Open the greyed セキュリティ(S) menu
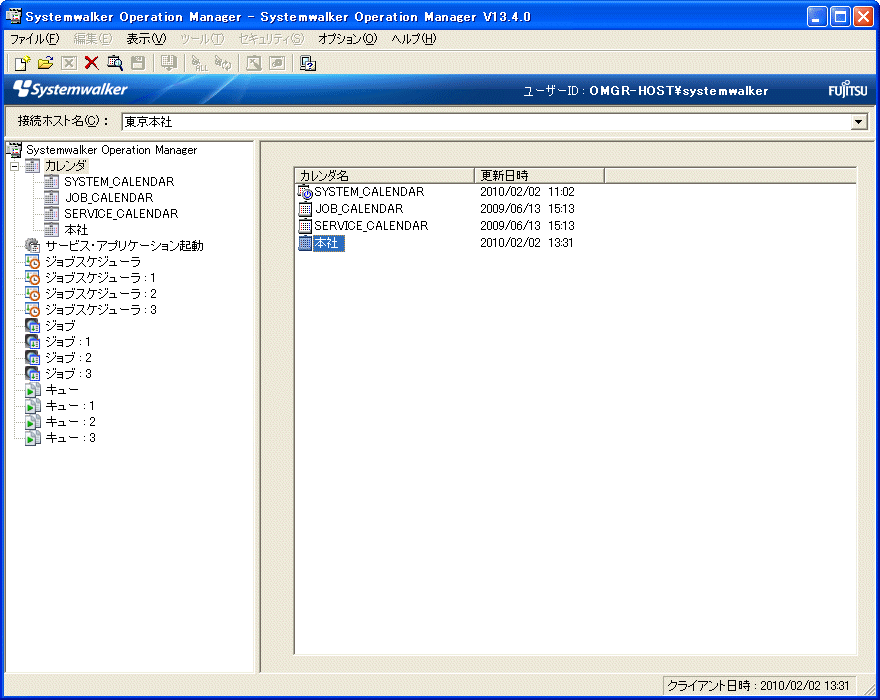 pos(271,39)
